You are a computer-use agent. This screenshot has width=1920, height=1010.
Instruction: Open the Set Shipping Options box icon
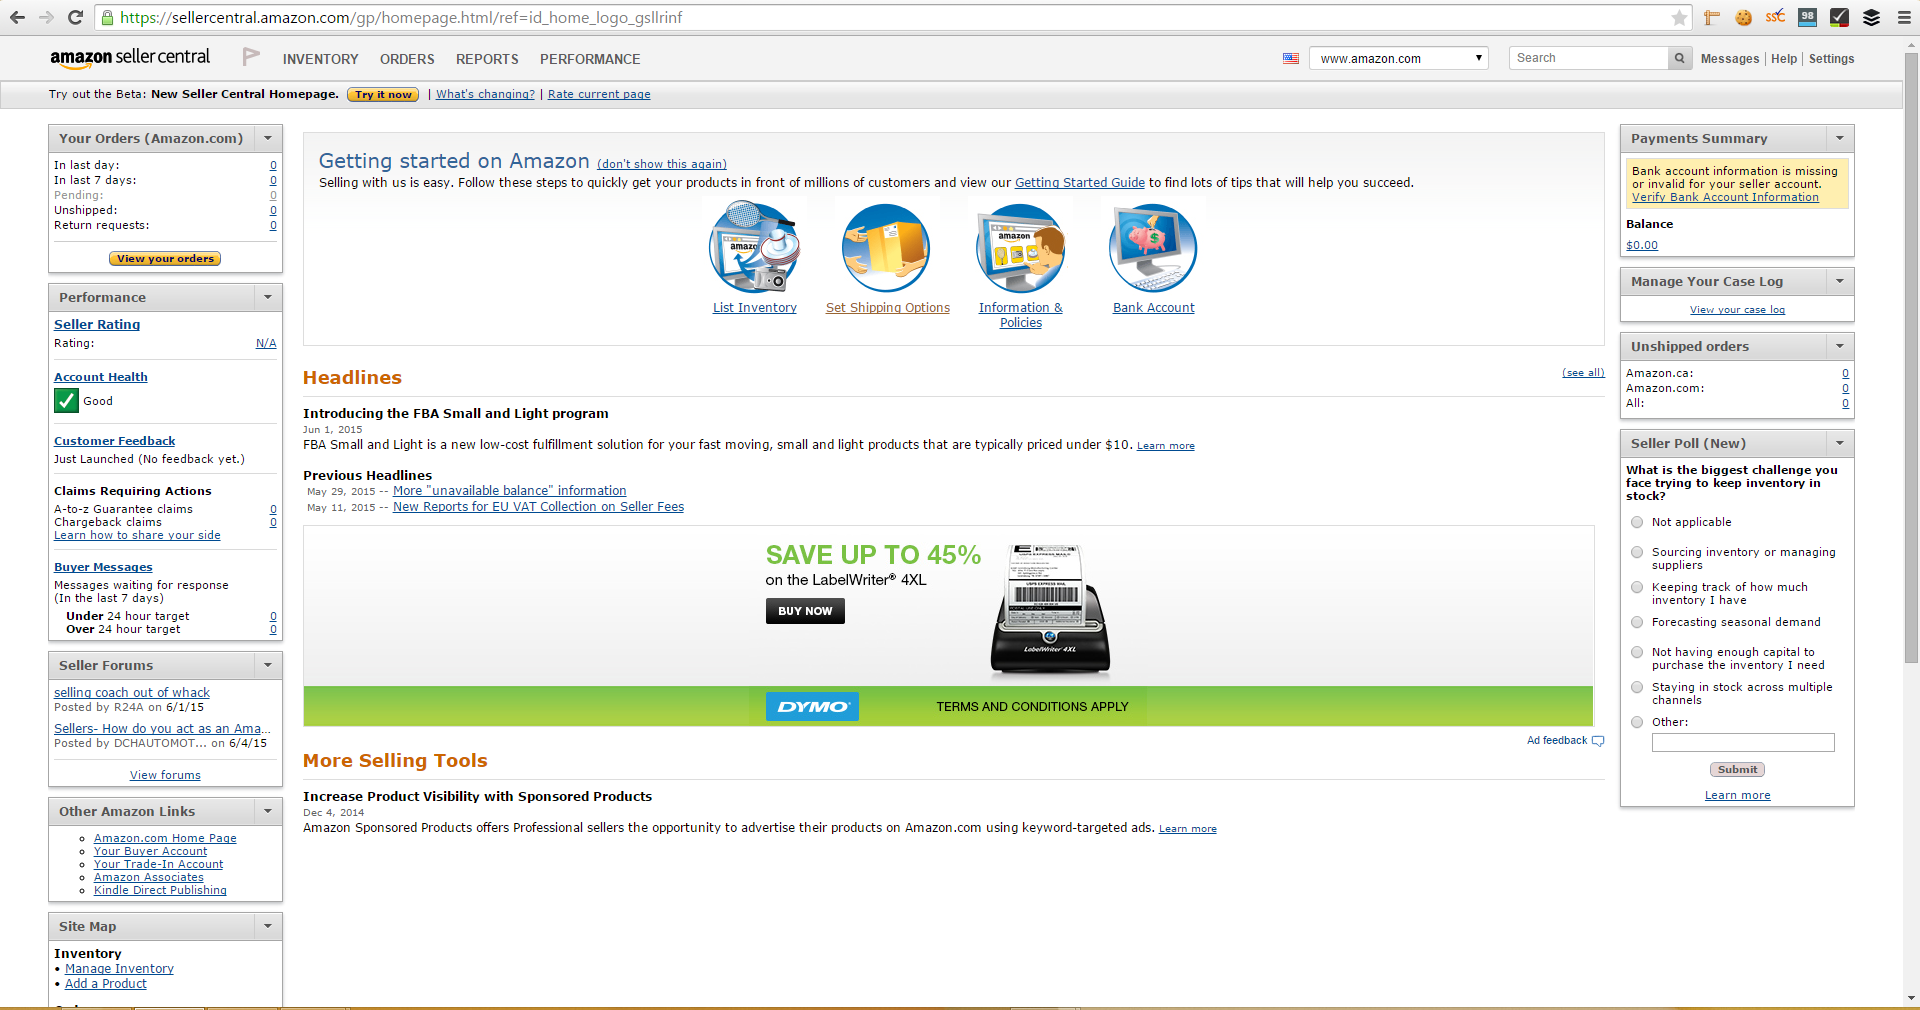point(886,247)
